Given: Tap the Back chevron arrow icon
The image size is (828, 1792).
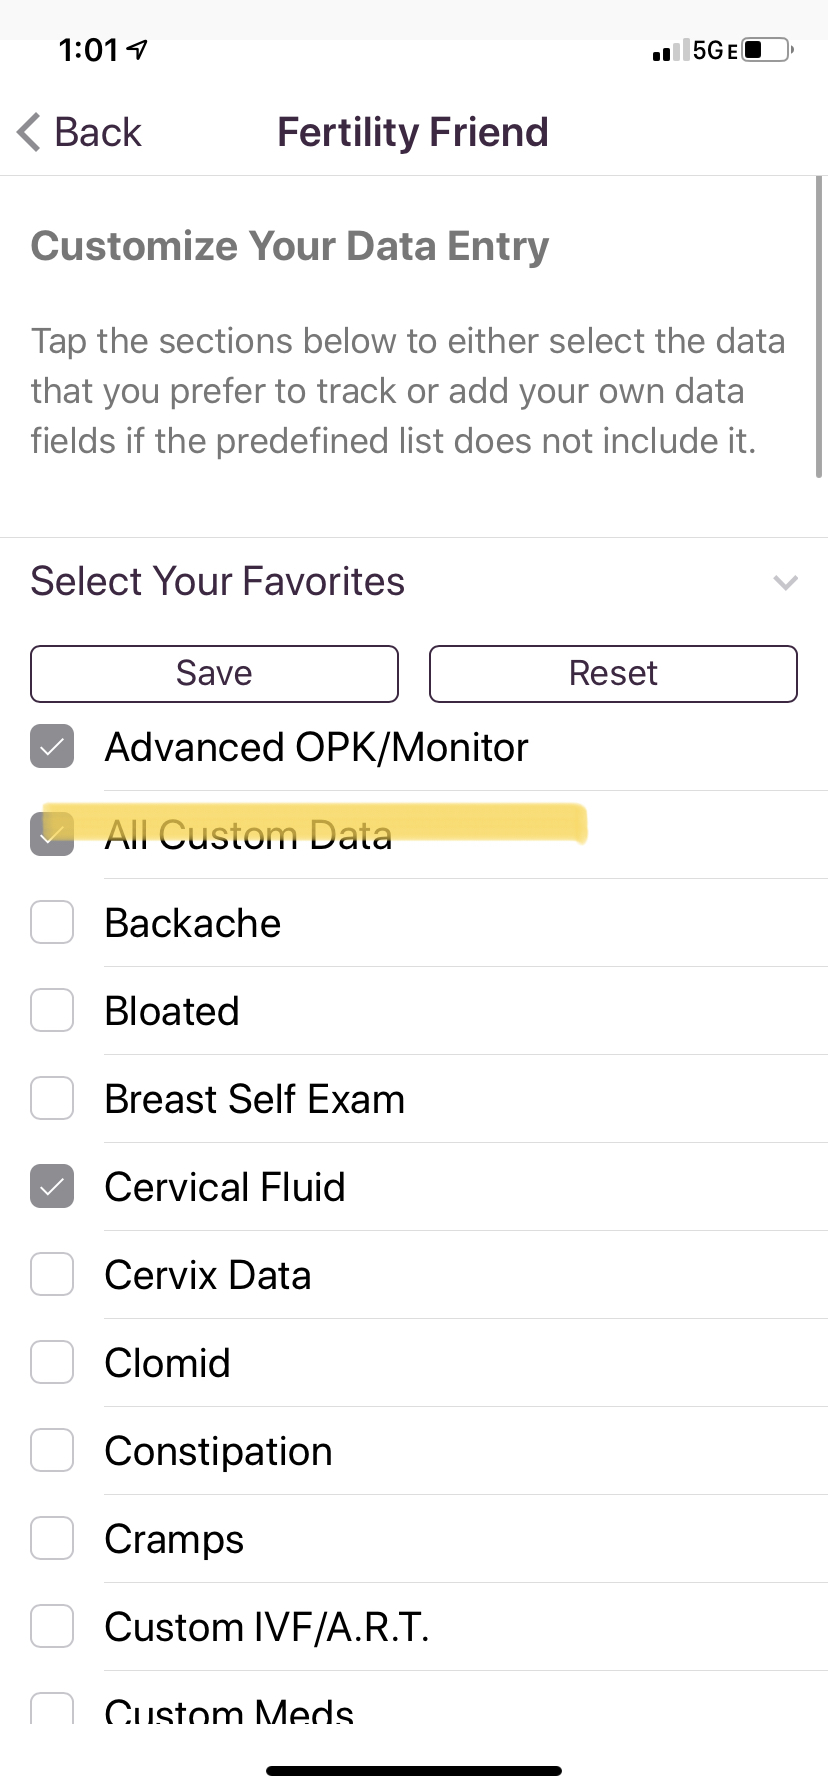Looking at the screenshot, I should tap(29, 132).
